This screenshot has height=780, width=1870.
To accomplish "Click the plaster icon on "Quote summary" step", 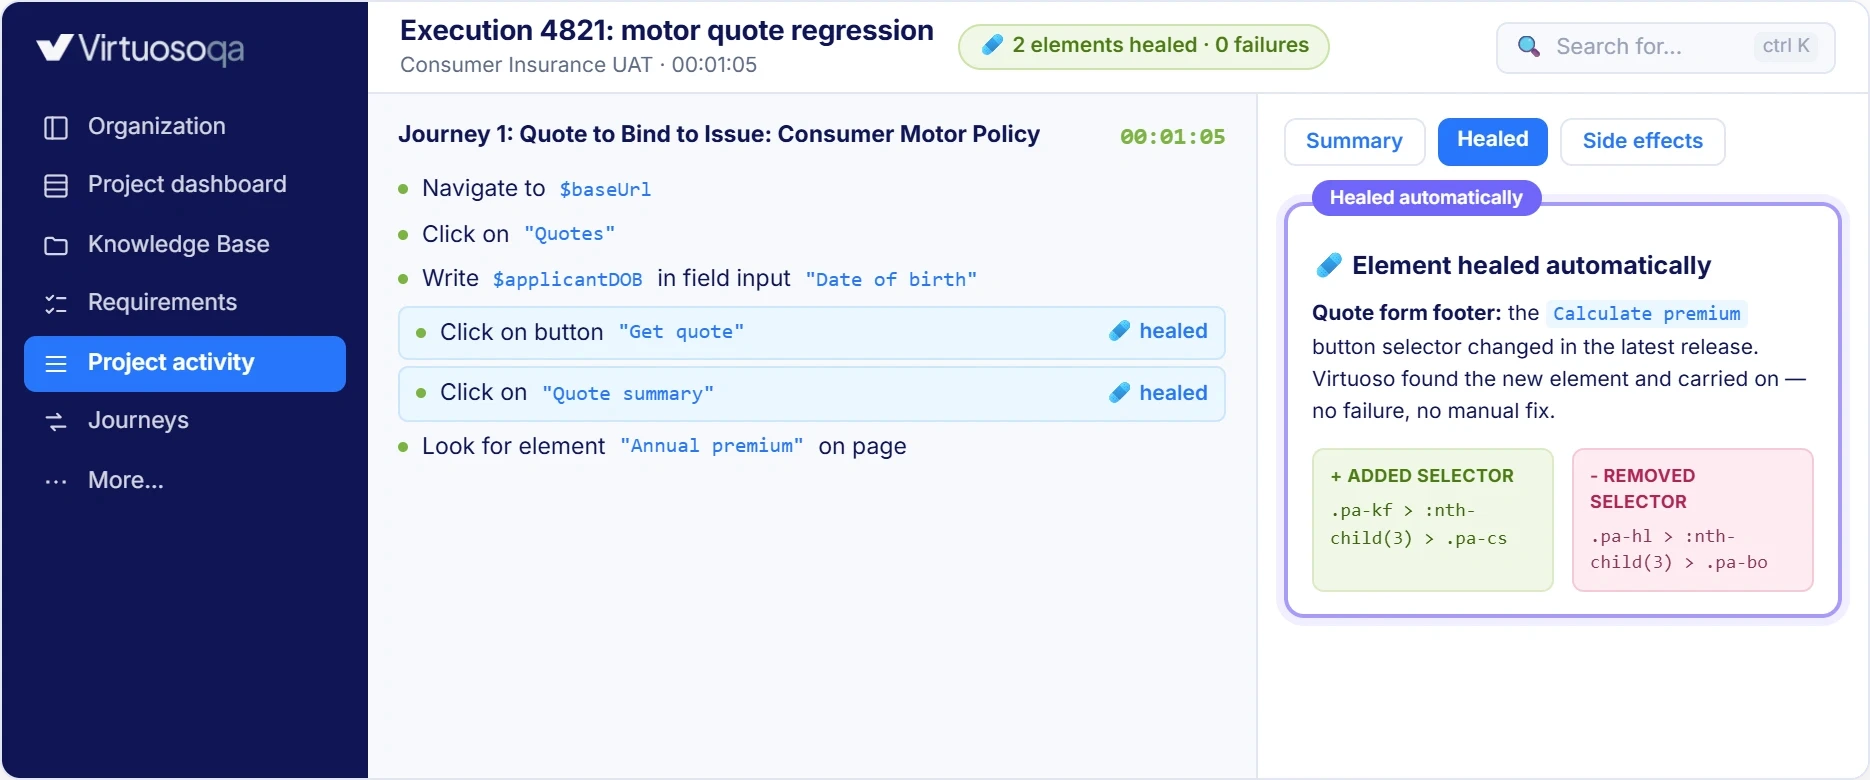I will pos(1119,393).
